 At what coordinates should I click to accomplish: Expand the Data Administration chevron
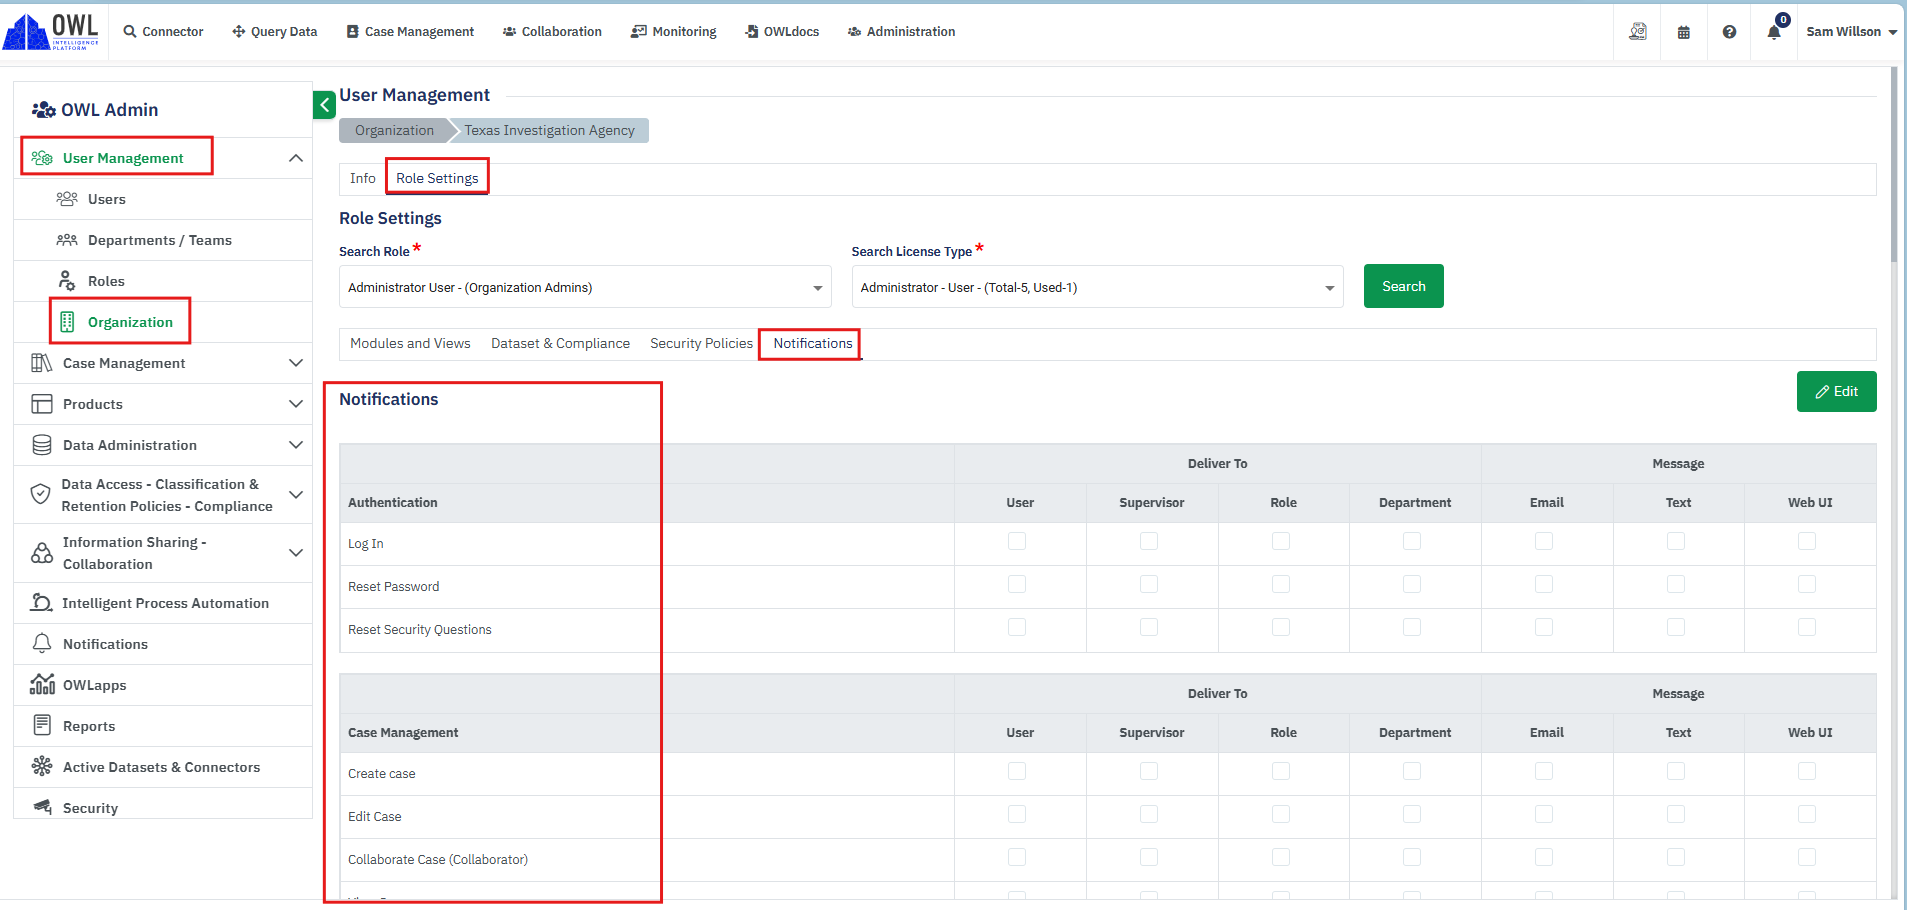296,445
